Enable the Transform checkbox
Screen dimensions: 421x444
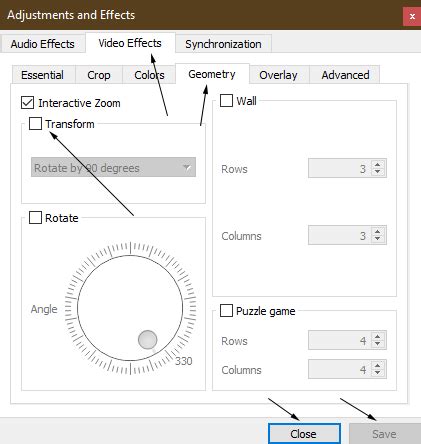(35, 124)
